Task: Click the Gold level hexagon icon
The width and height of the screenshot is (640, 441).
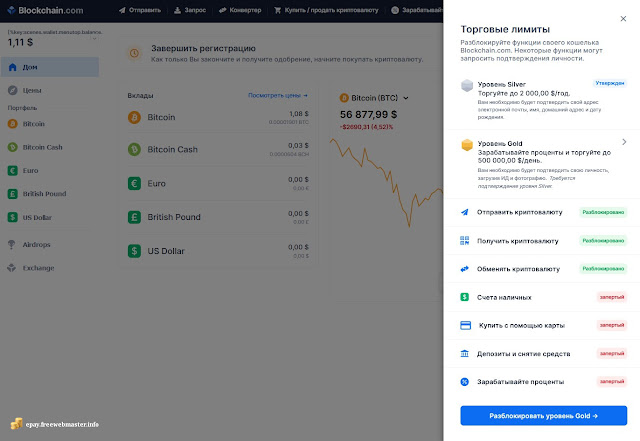Action: click(x=467, y=145)
